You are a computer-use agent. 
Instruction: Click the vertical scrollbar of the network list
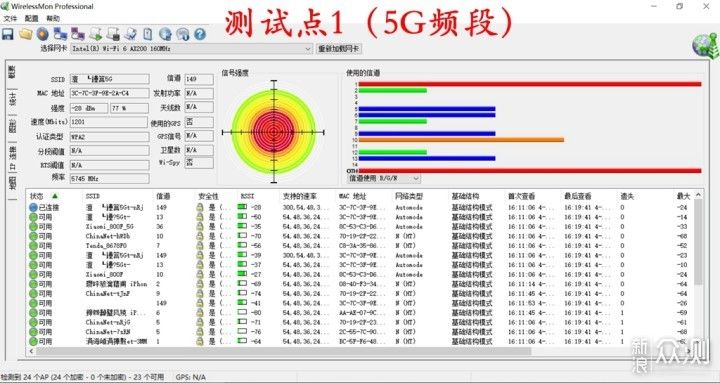point(698,269)
